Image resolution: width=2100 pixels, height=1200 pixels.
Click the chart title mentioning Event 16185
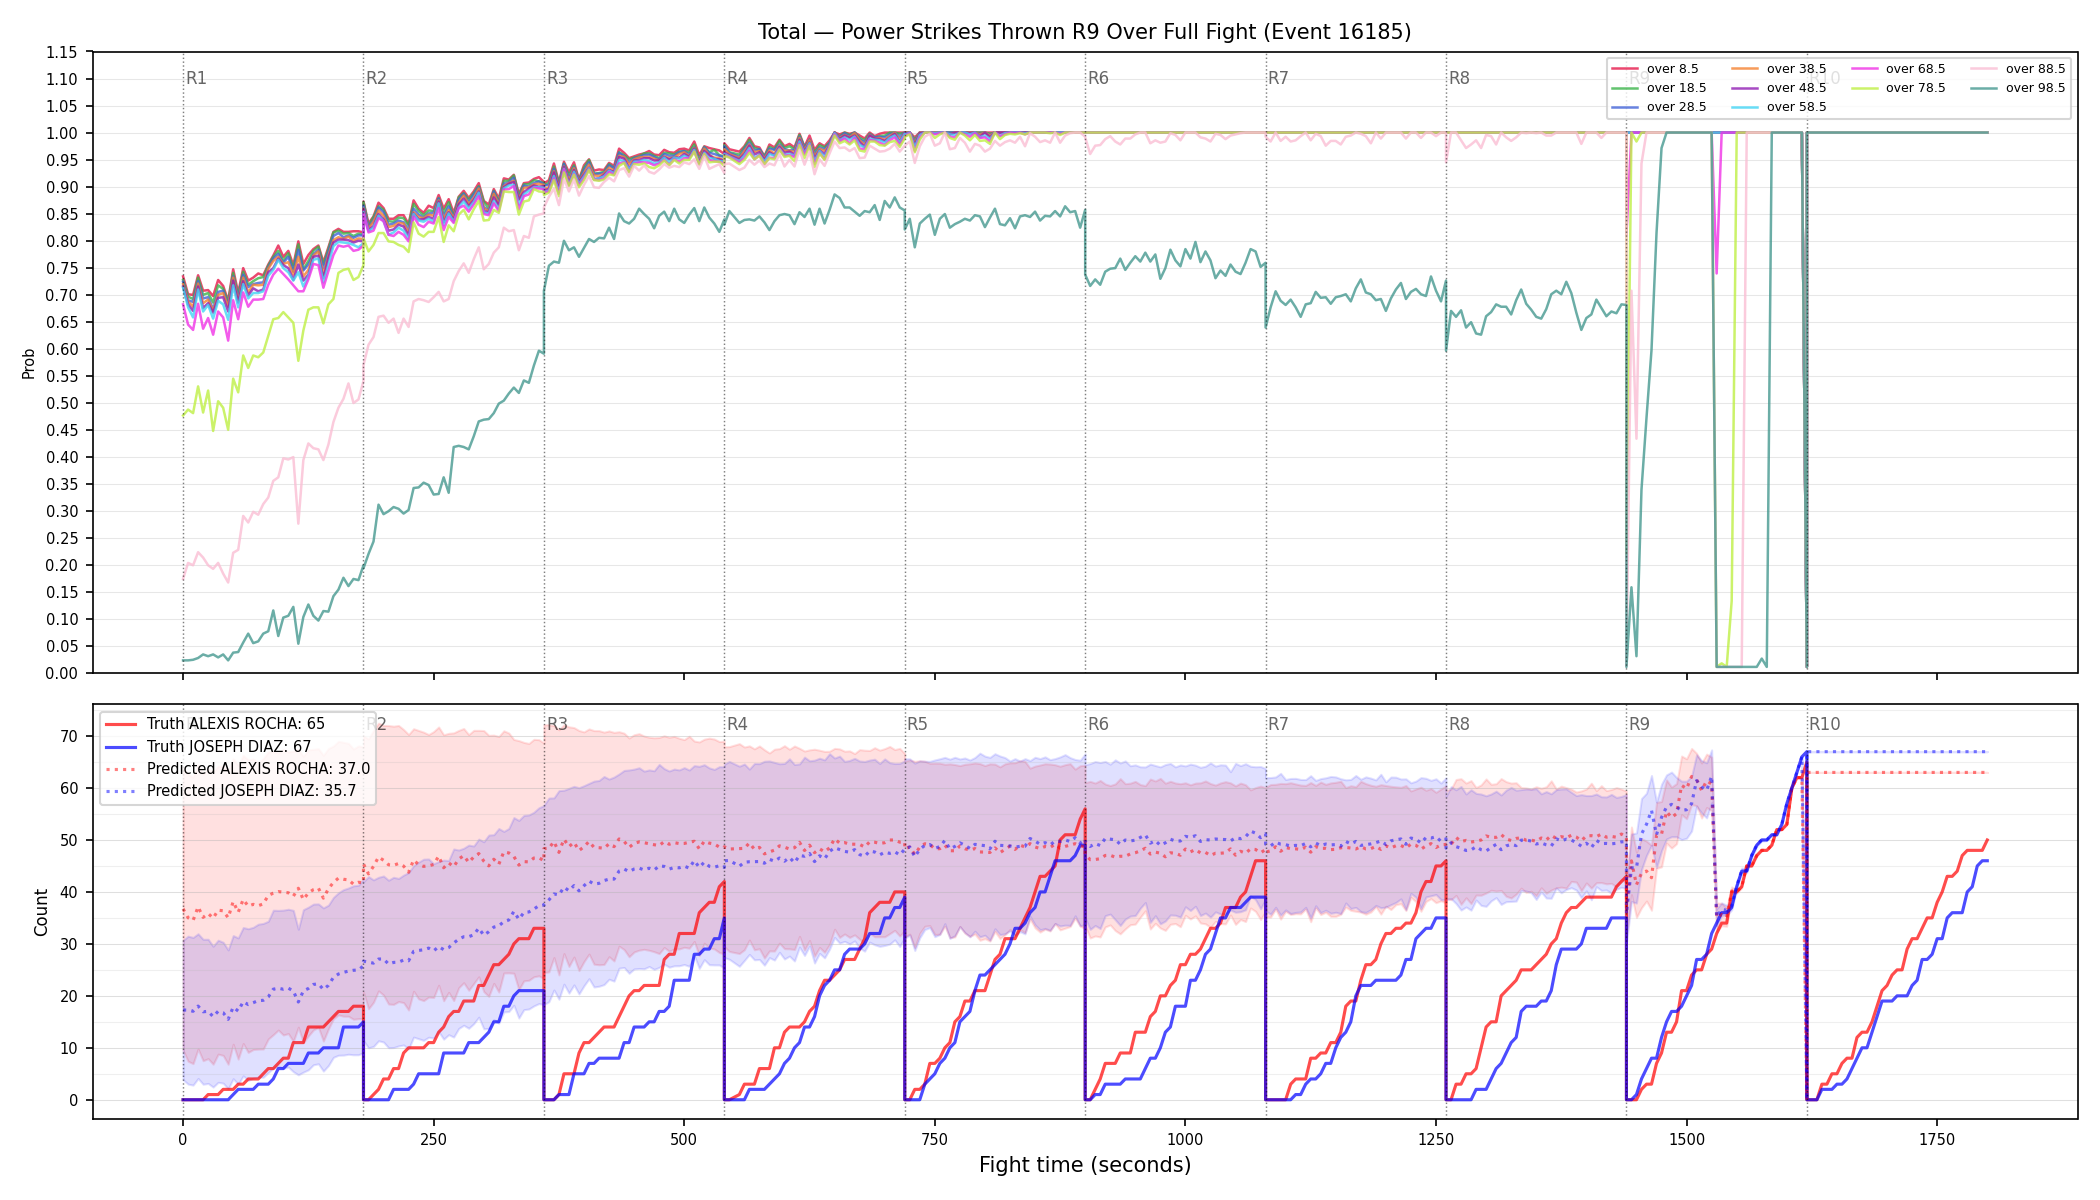click(1084, 32)
